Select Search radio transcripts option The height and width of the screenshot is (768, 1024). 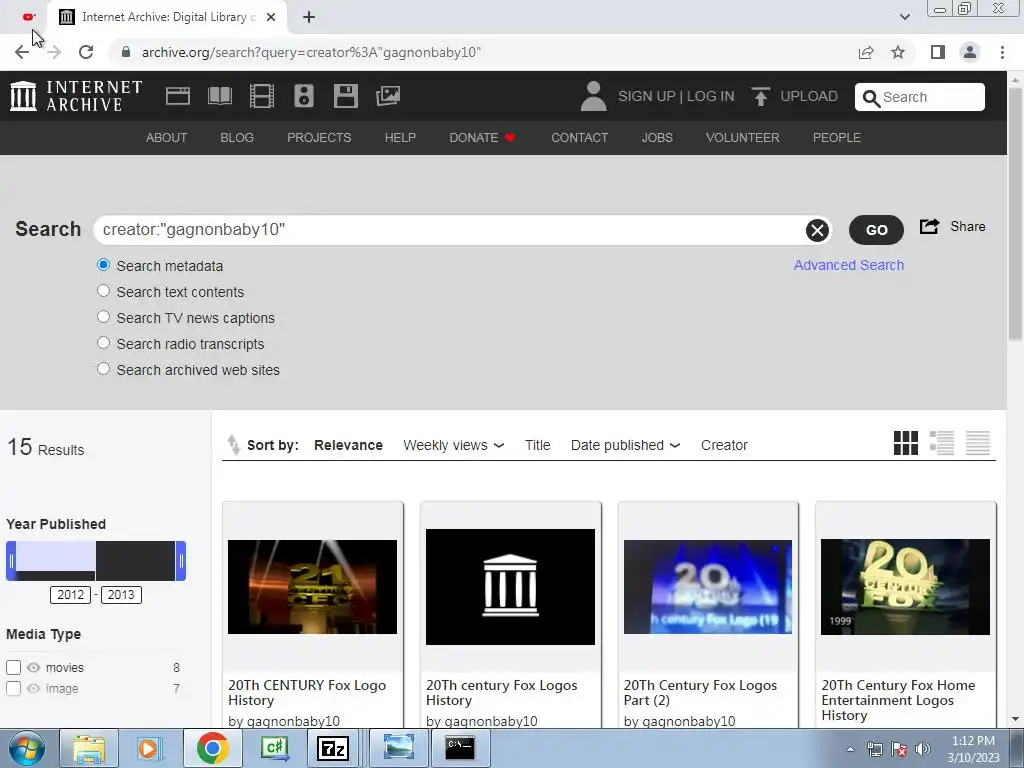(103, 343)
